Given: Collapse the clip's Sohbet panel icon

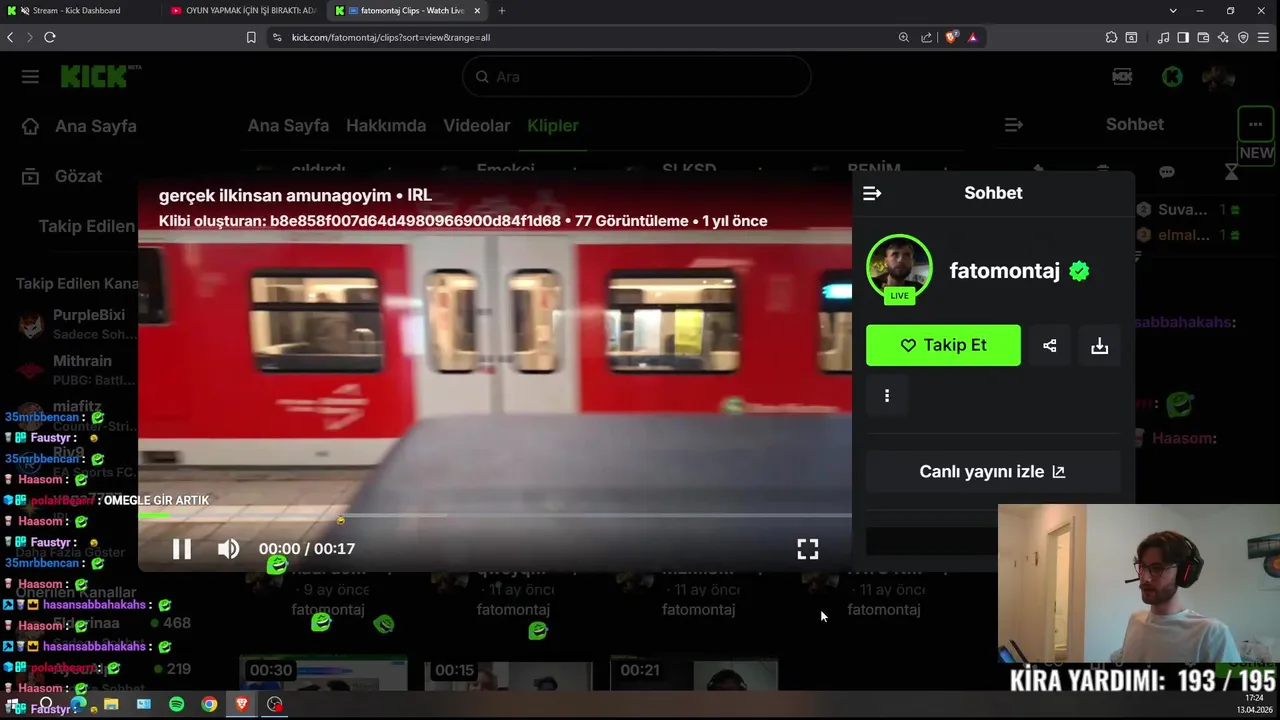Looking at the screenshot, I should click(x=872, y=193).
